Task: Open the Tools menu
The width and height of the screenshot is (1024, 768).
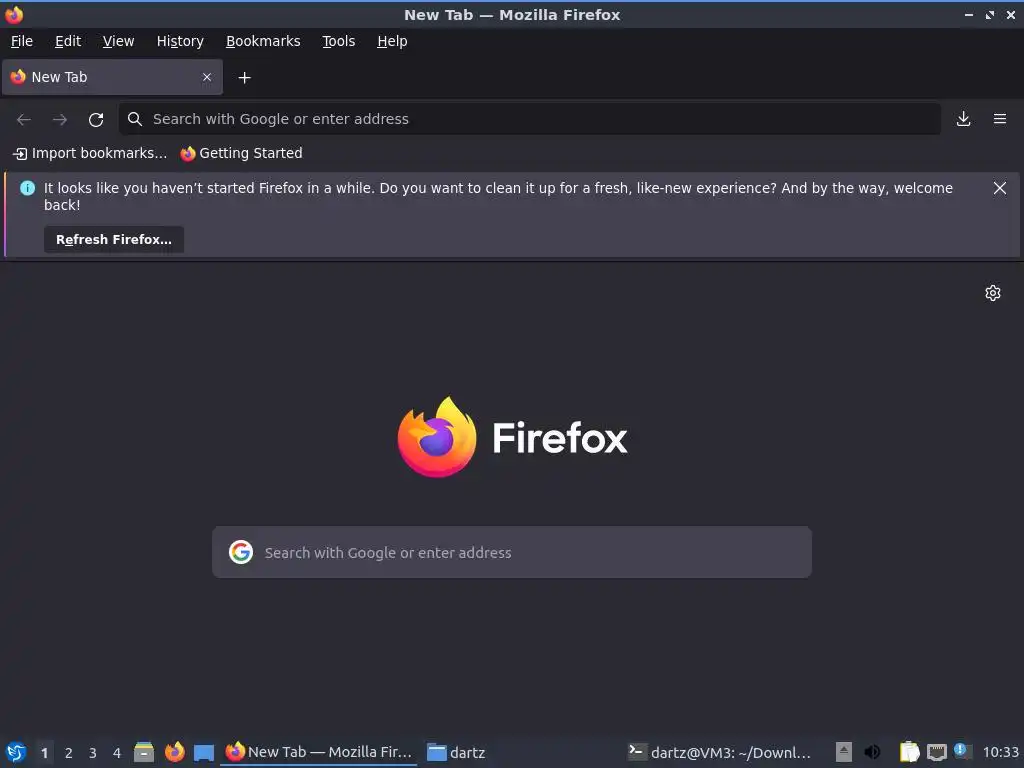Action: click(338, 41)
